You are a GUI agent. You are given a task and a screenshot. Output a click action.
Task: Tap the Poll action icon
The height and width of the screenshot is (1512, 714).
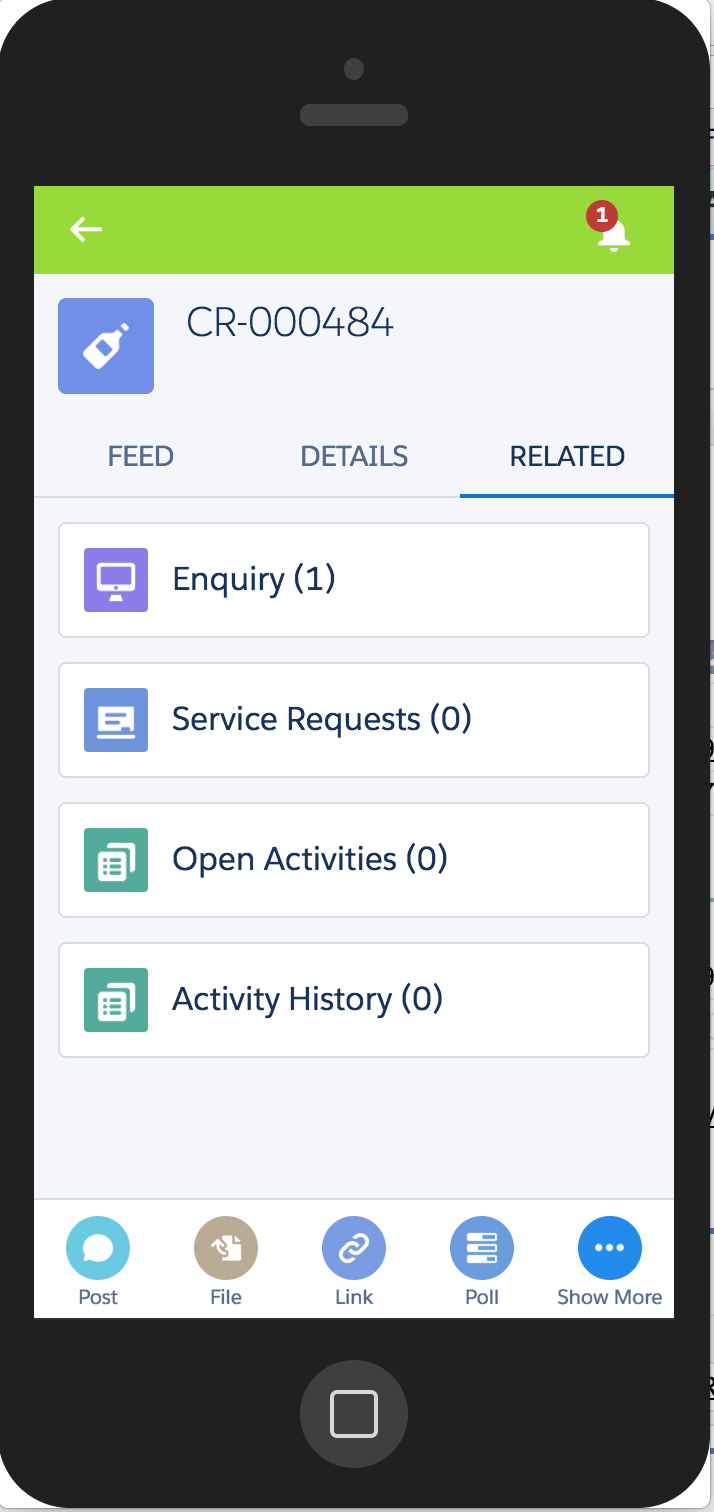(482, 1248)
